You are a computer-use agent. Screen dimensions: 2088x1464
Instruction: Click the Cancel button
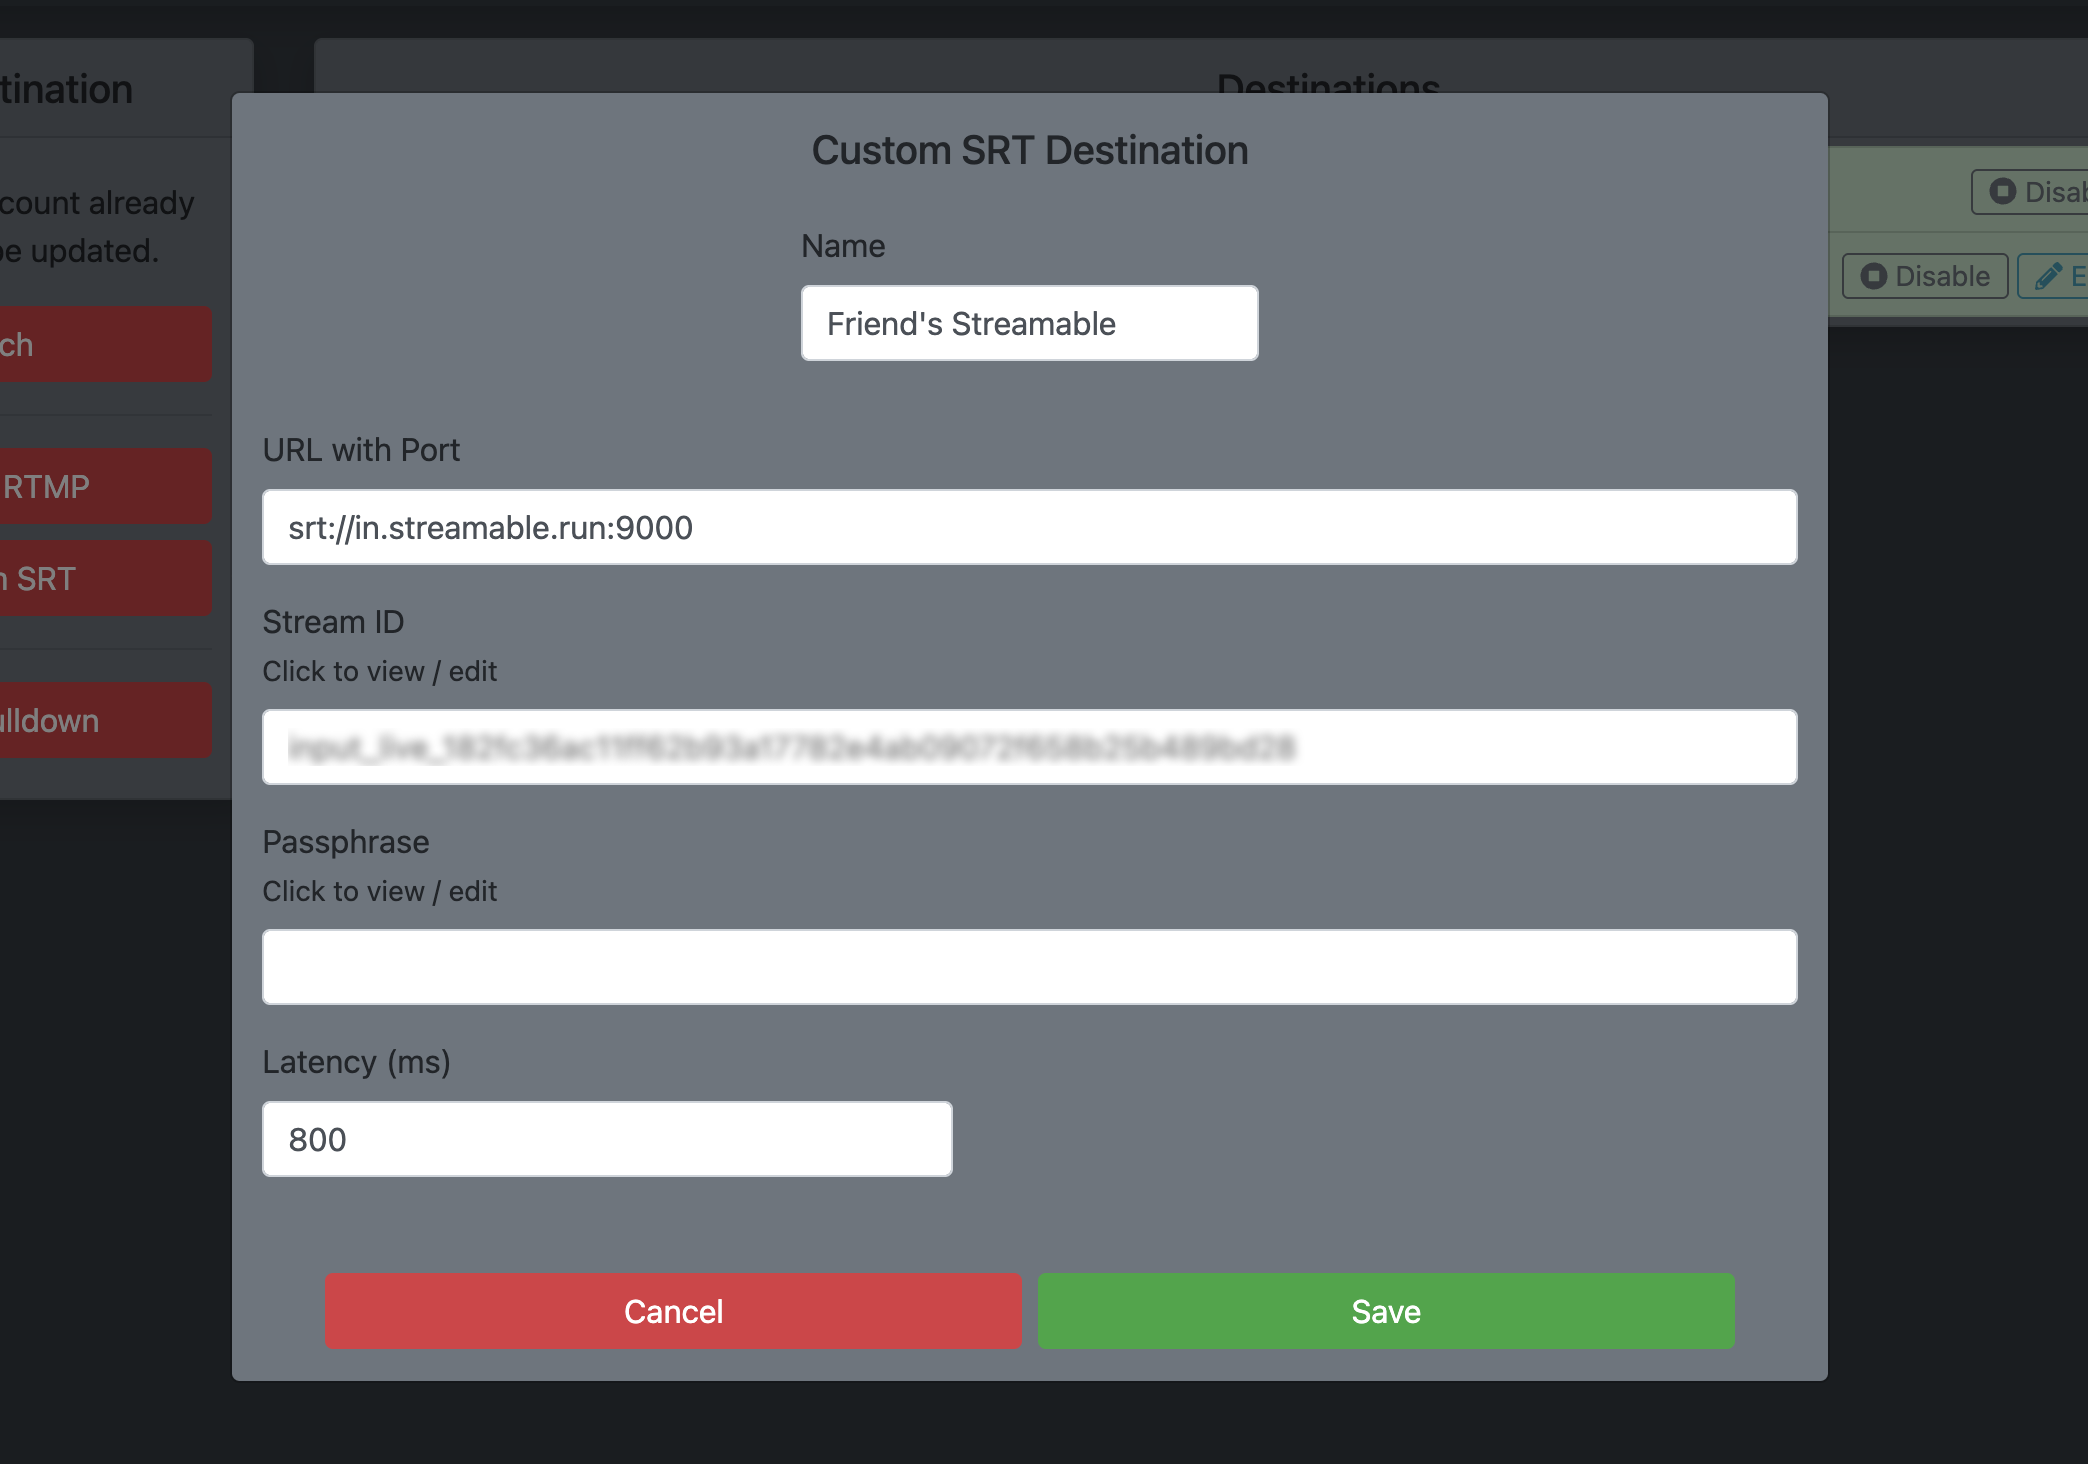click(x=672, y=1311)
